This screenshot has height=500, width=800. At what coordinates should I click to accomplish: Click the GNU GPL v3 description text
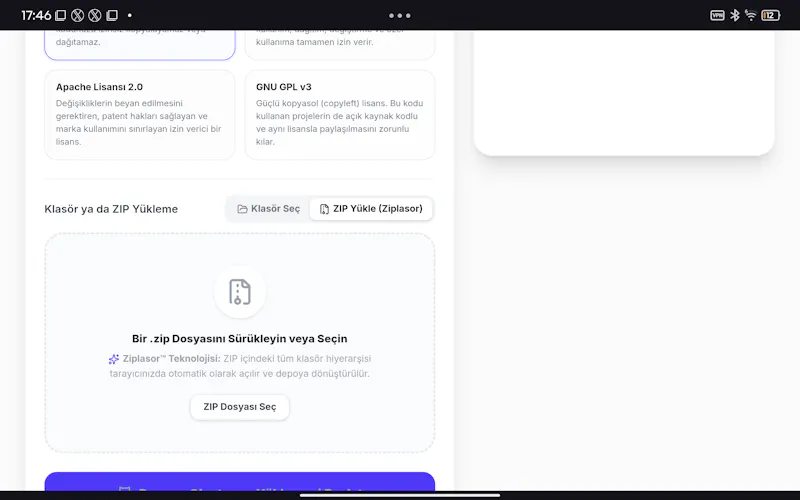(340, 122)
